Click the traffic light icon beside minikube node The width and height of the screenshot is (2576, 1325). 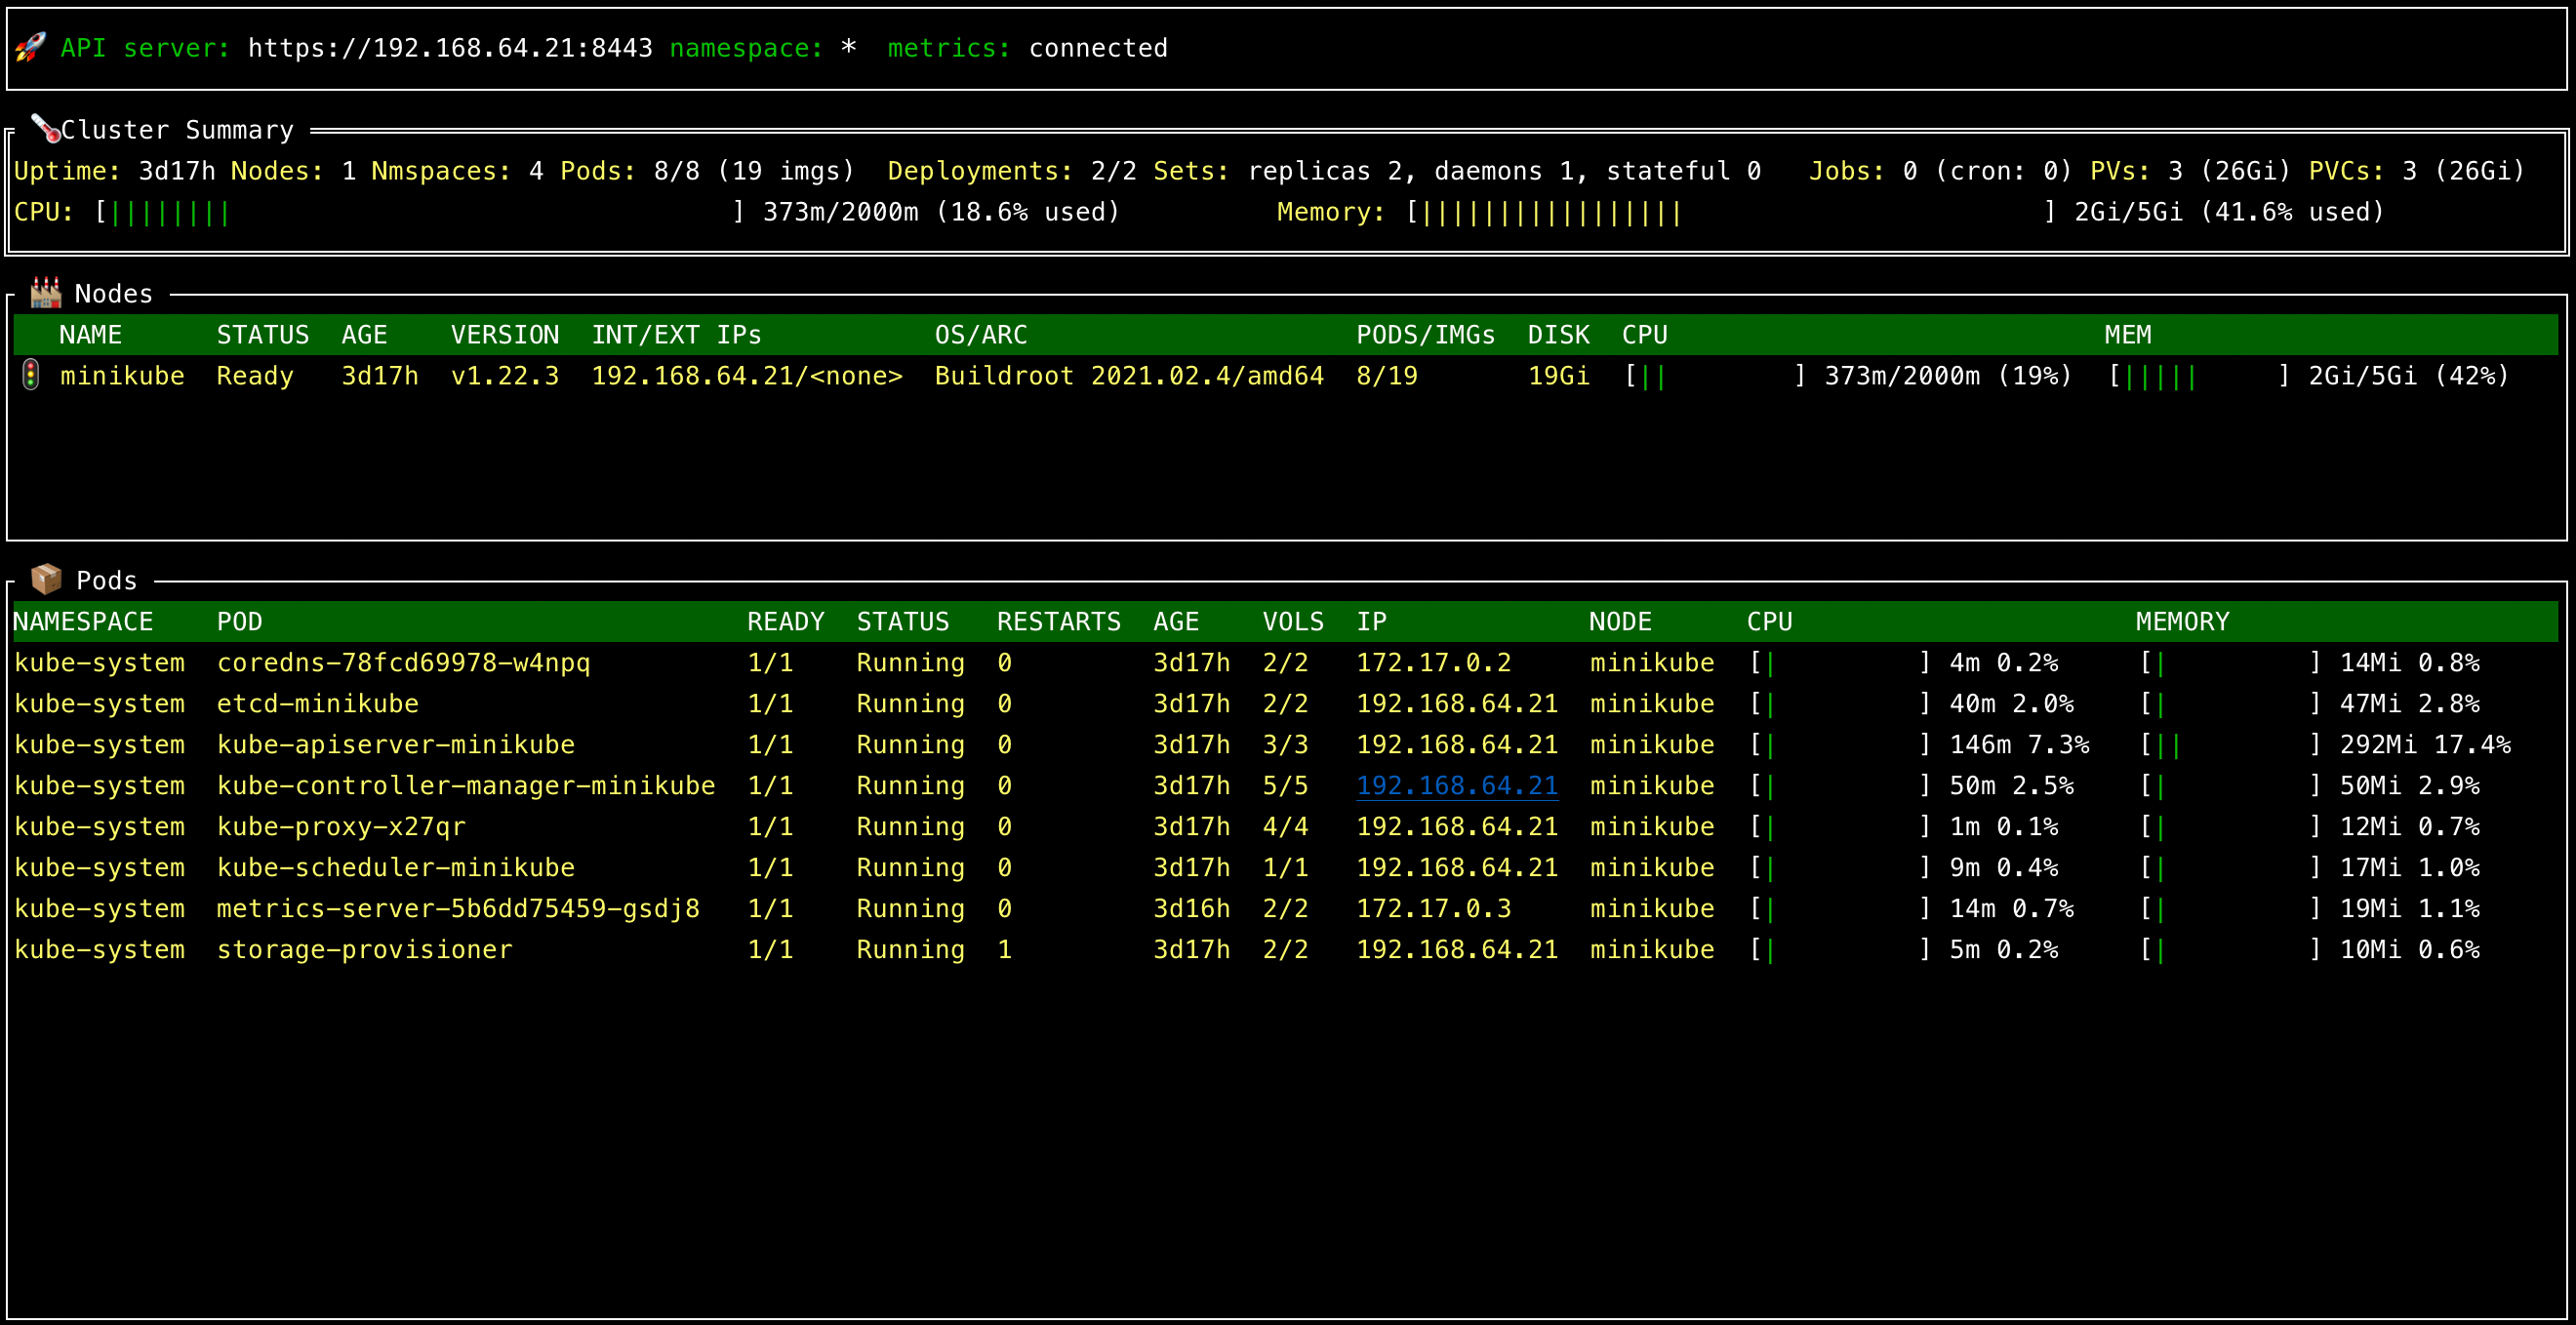point(31,375)
